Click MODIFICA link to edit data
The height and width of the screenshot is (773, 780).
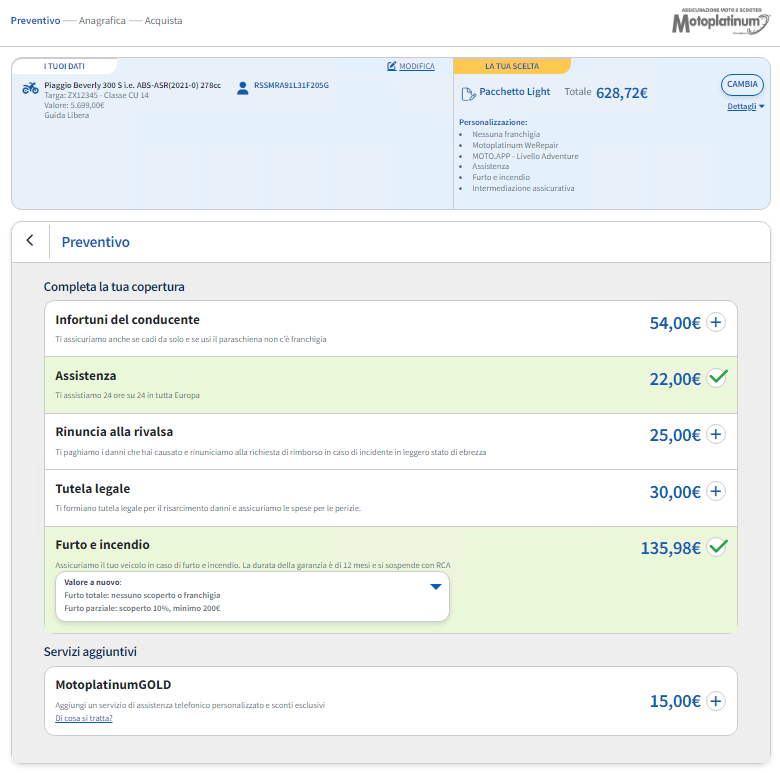point(417,66)
